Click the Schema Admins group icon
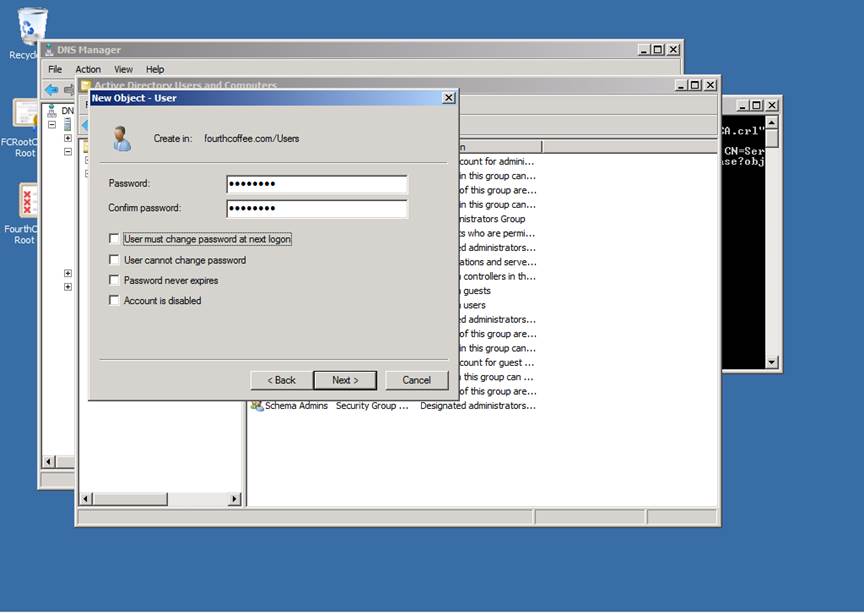This screenshot has width=864, height=613. 257,406
